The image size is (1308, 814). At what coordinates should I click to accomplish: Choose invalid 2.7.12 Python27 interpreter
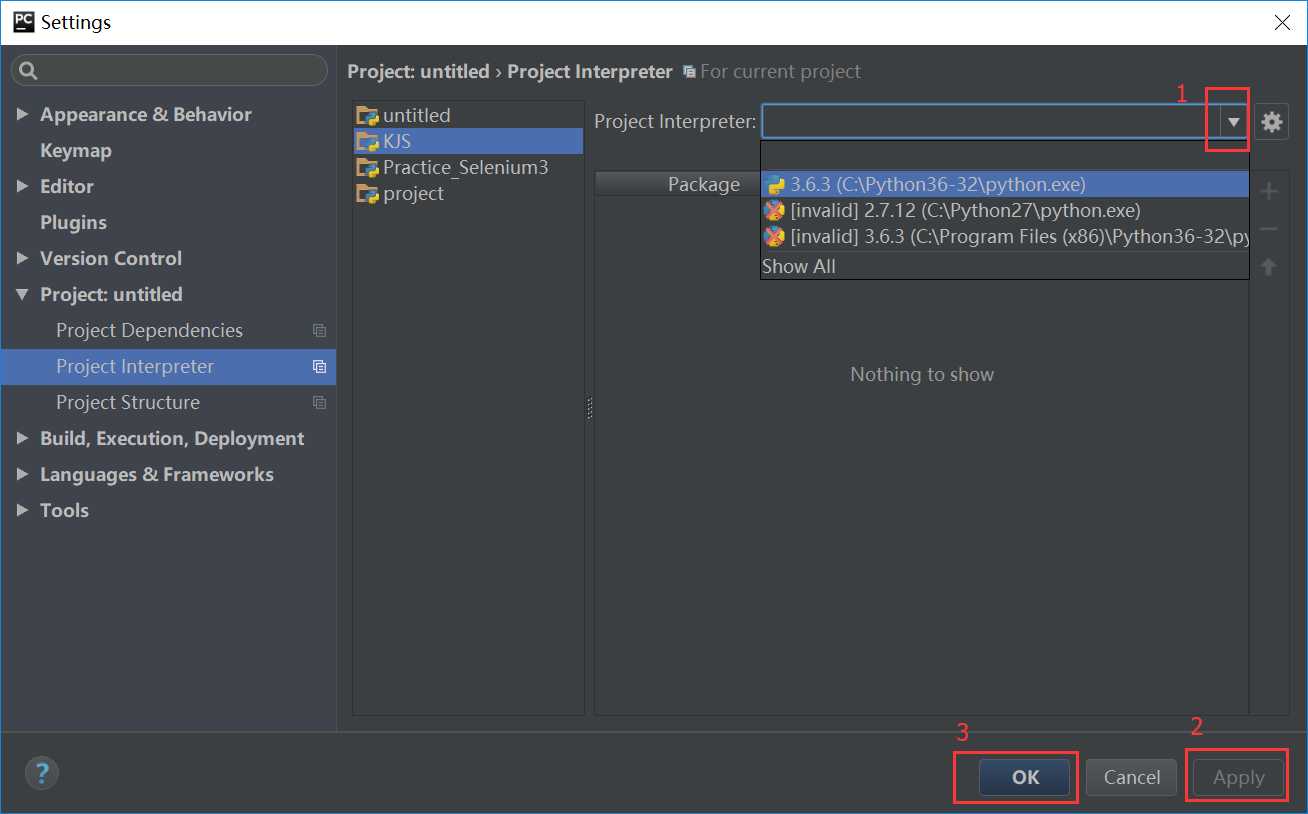[1005, 211]
